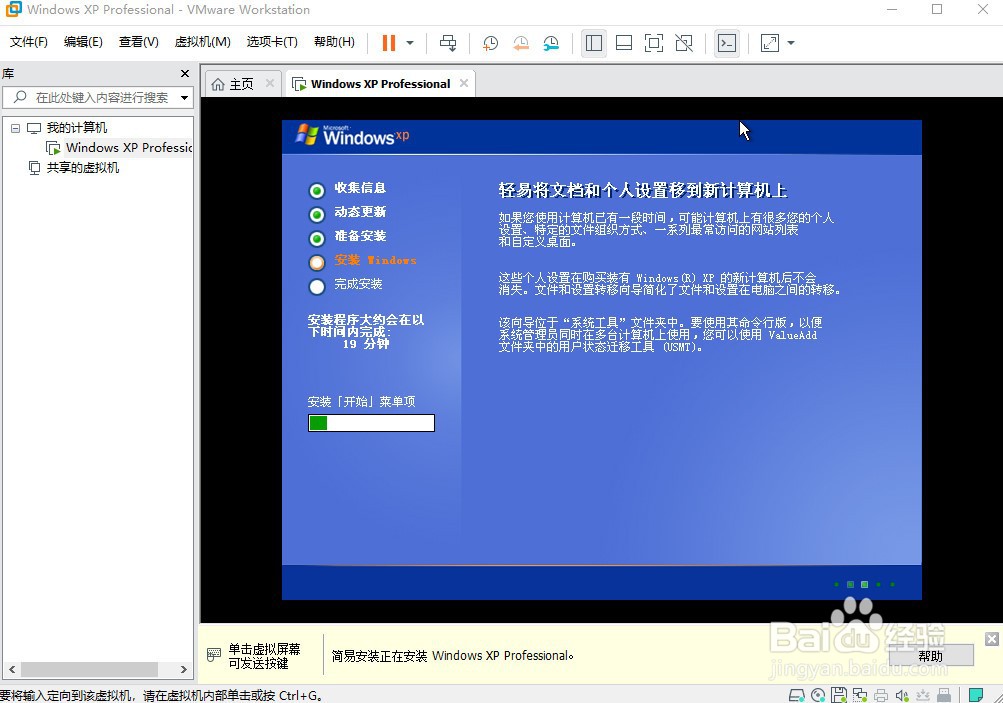Click the CD/DVD drive status icon
Image resolution: width=1003 pixels, height=703 pixels.
point(817,695)
